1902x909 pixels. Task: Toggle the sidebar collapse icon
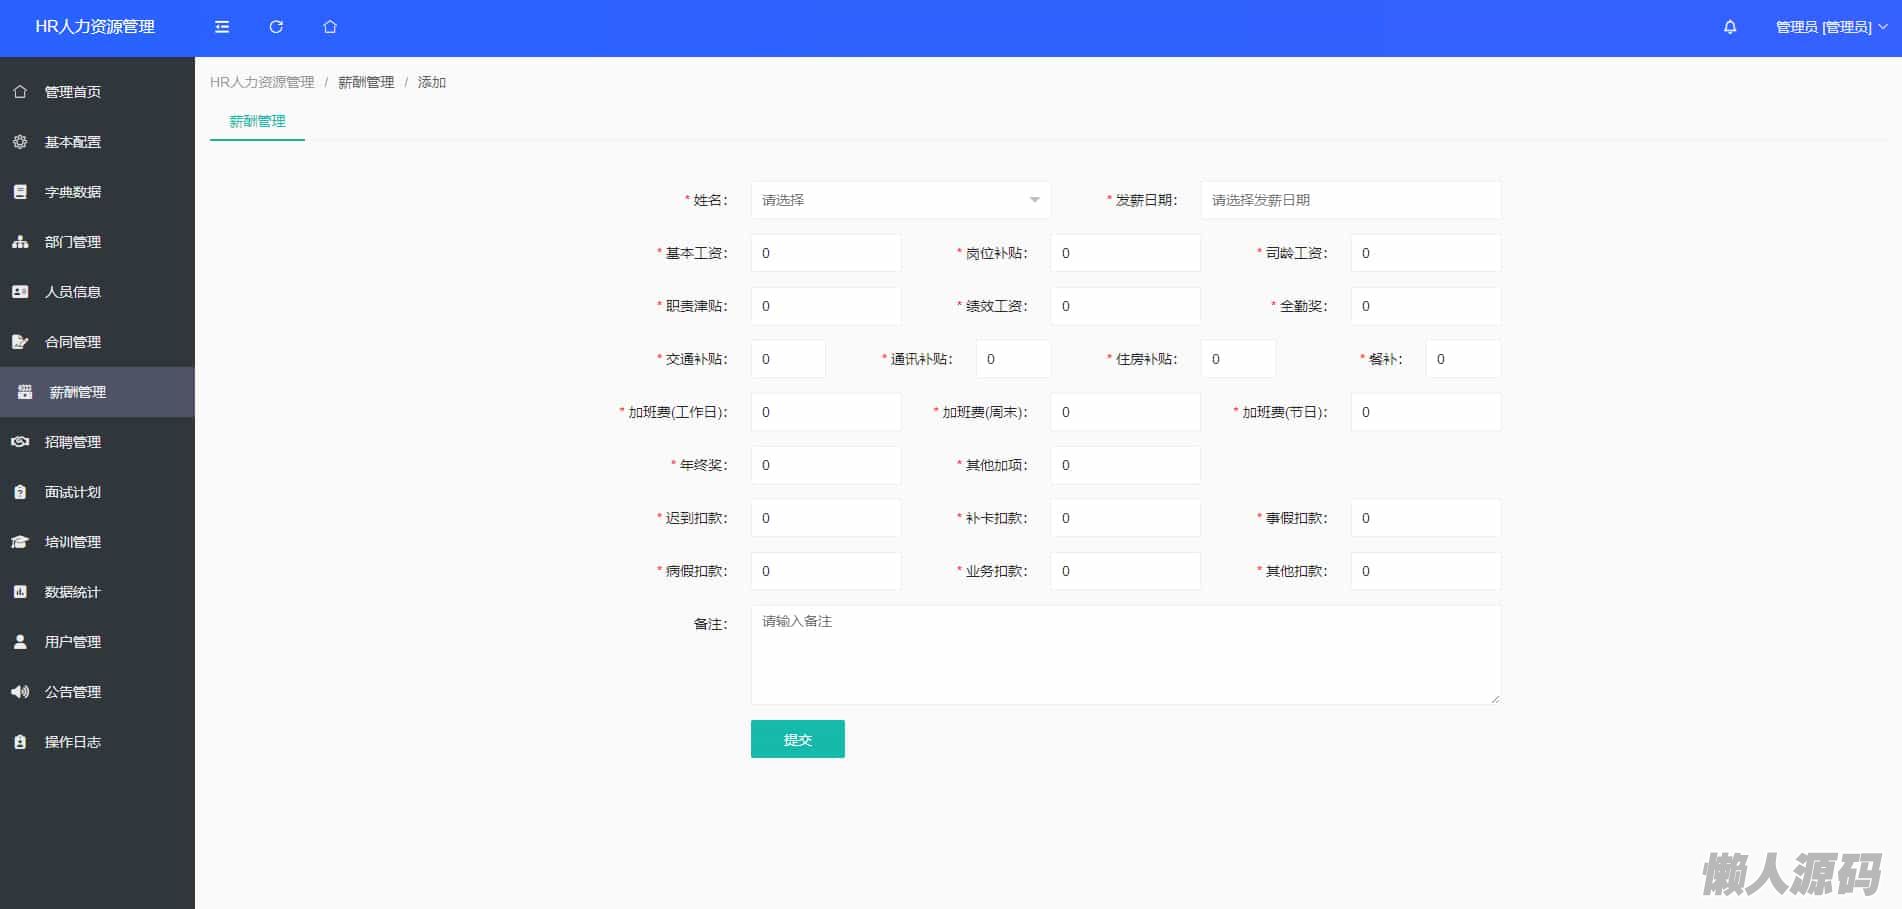[x=222, y=27]
